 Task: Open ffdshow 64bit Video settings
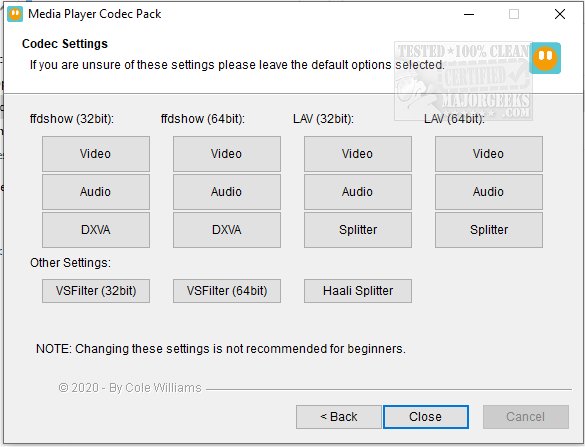[227, 154]
